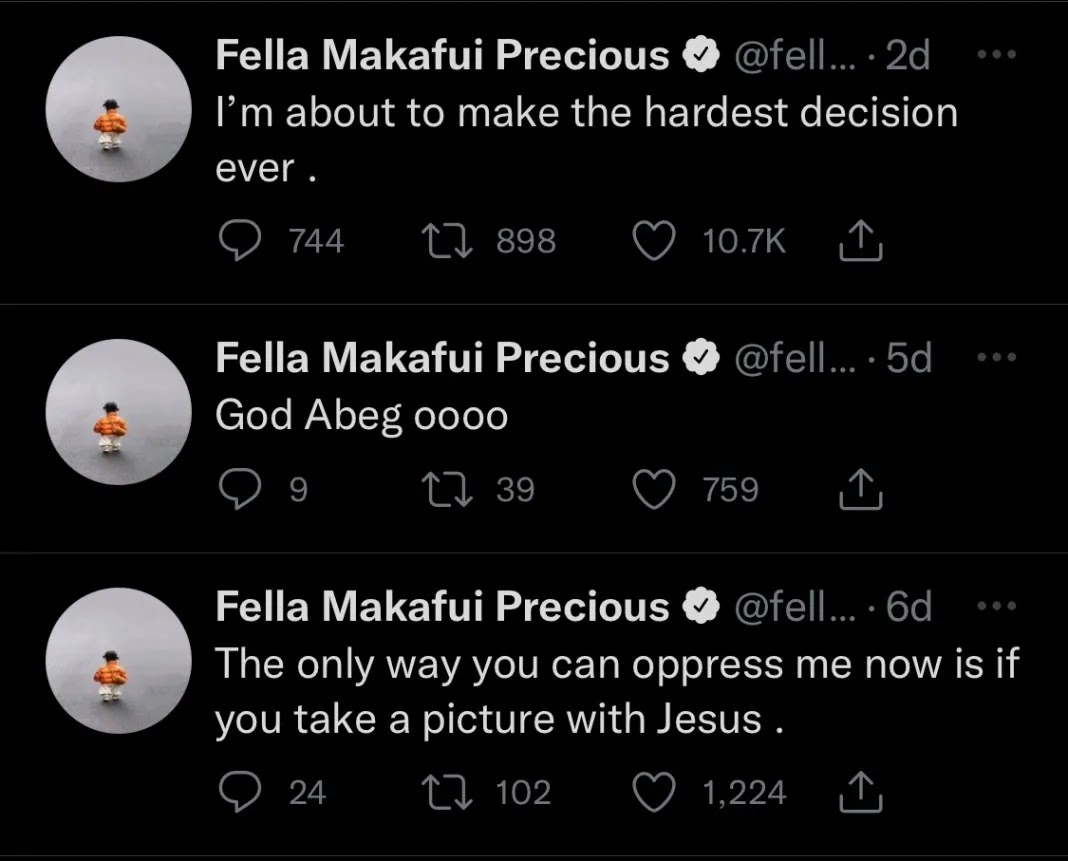1068x861 pixels.
Task: Like the 'God Abeg oooo' tweet
Action: point(655,490)
